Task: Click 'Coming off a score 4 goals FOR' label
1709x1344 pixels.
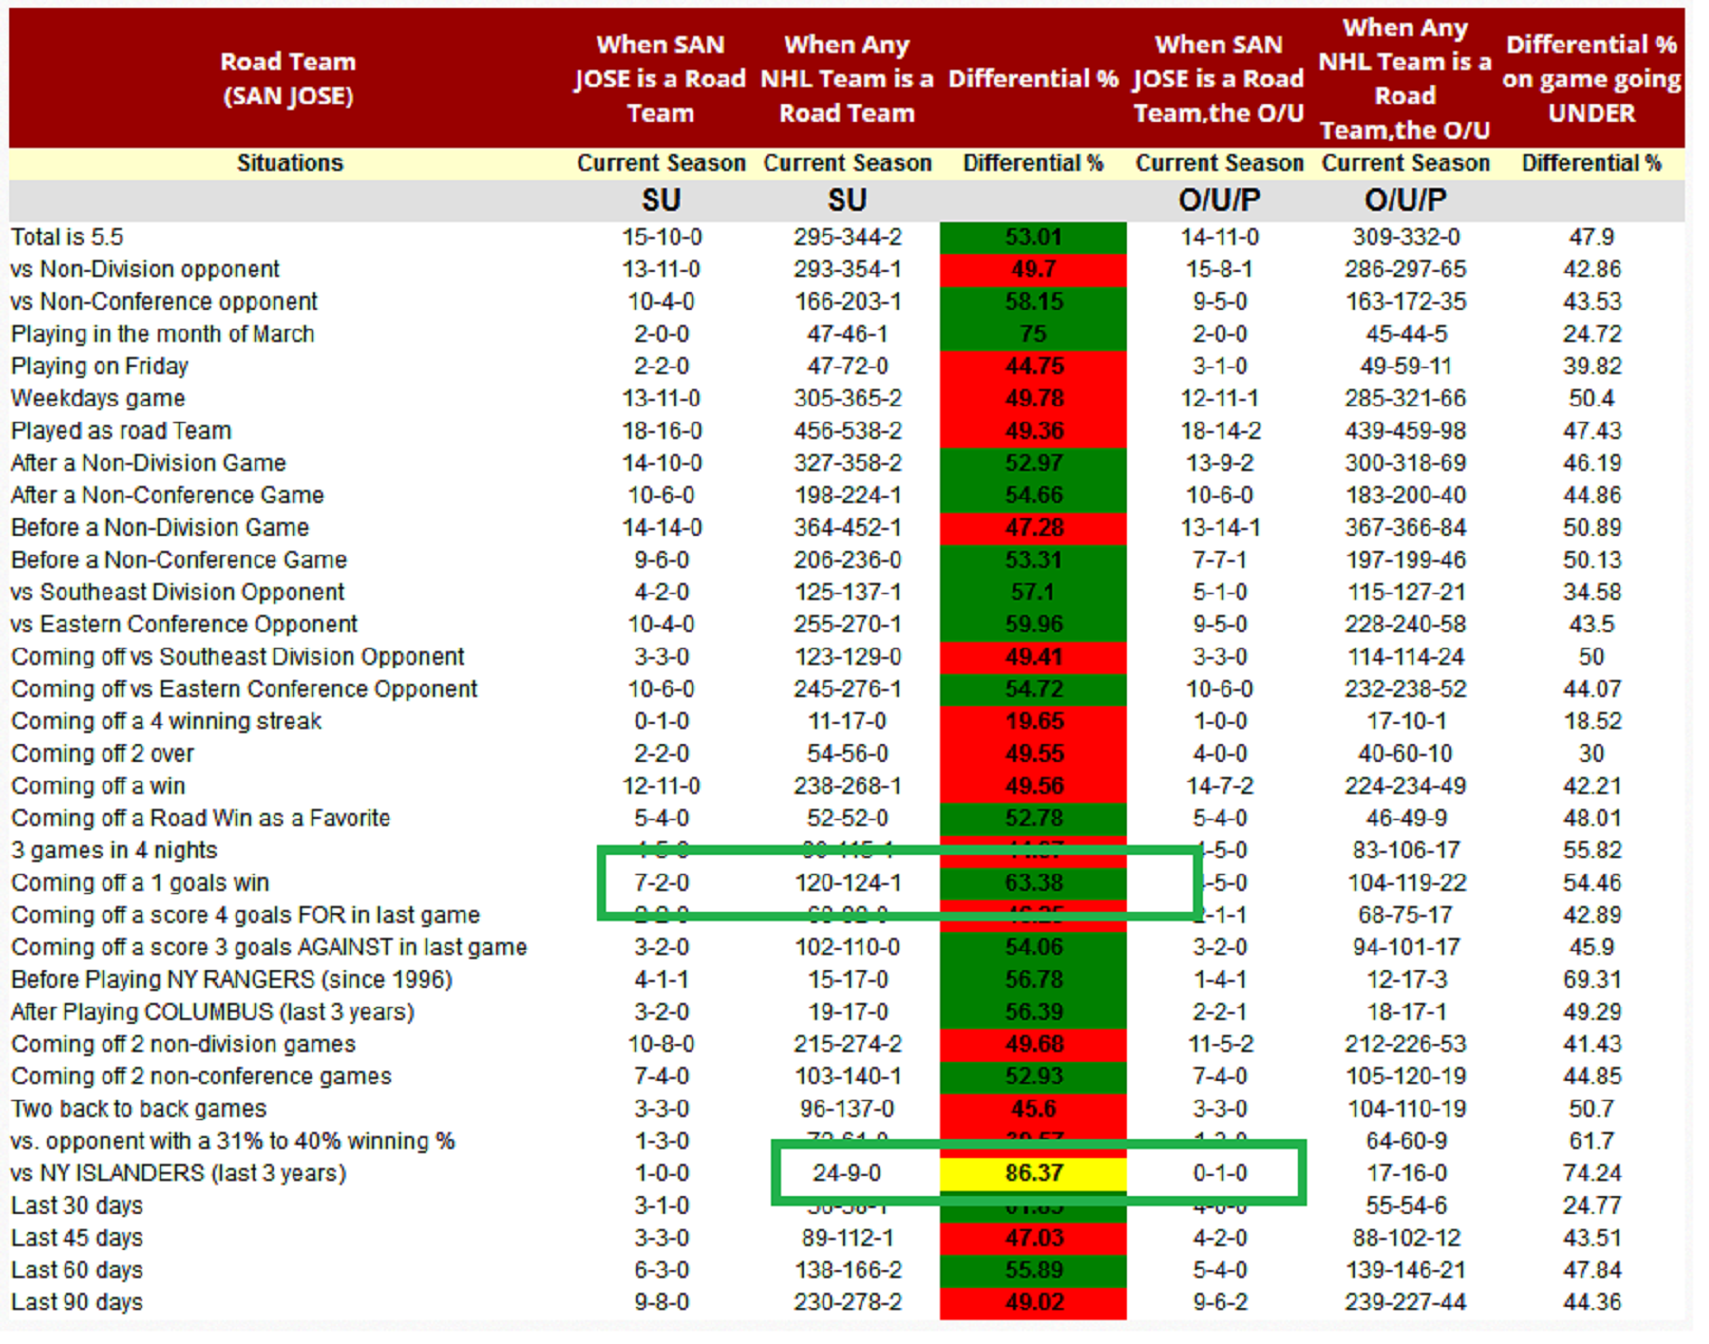Action: click(x=245, y=915)
